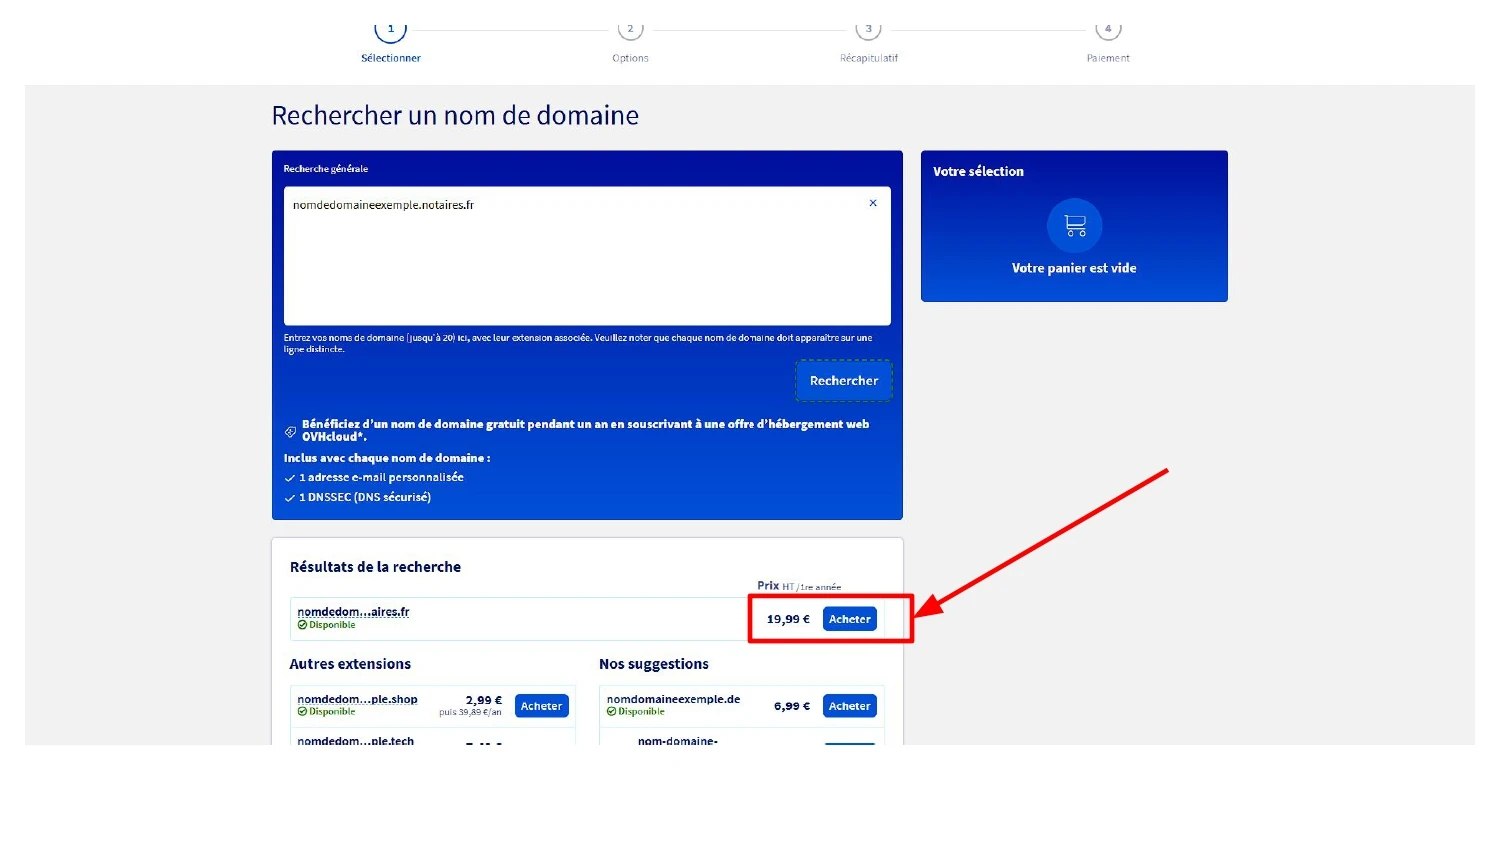Click Acheter for the nomdomaineexemple.de suggestion
The width and height of the screenshot is (1500, 844).
(849, 705)
